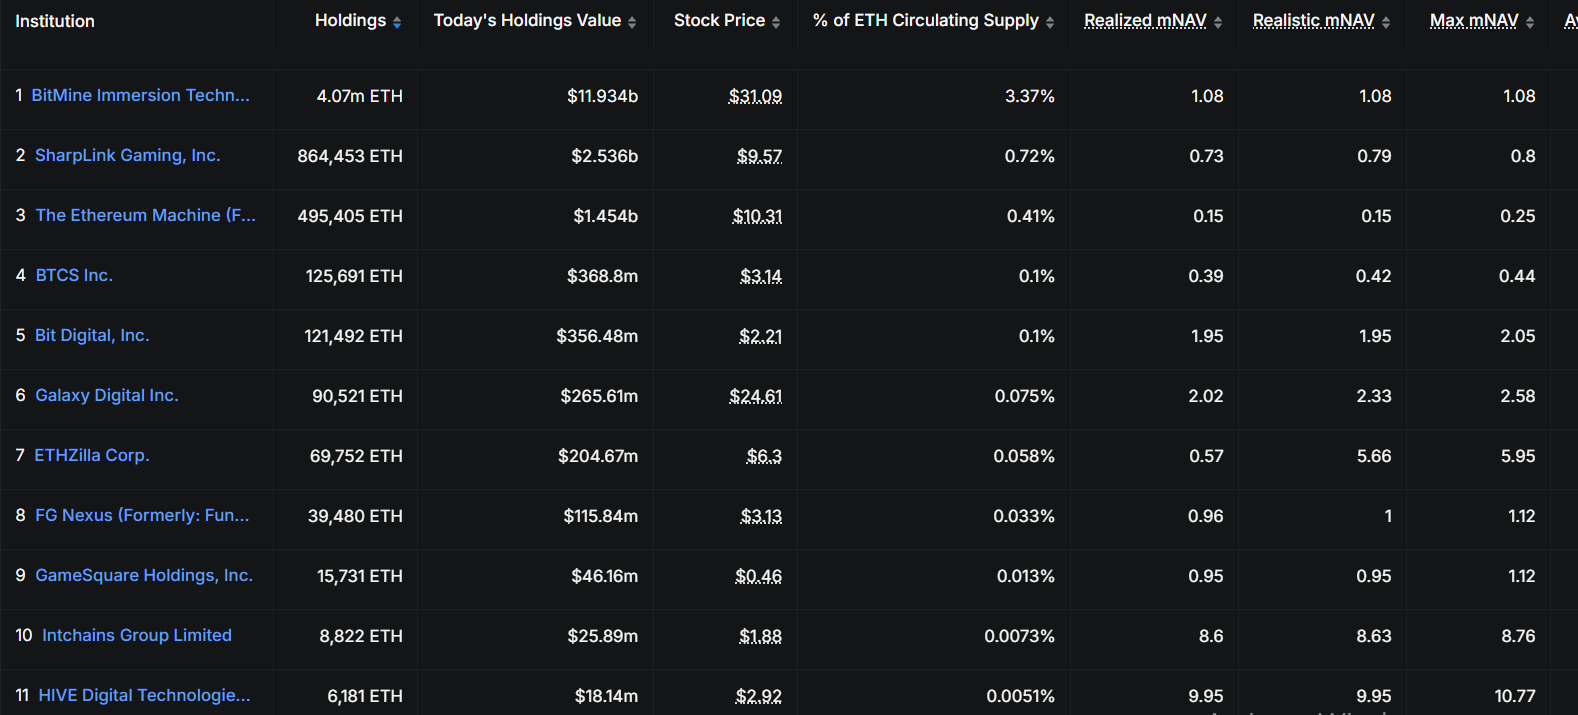Click sort arrows for % of ETH Circulating Supply
The height and width of the screenshot is (715, 1578).
1050,22
